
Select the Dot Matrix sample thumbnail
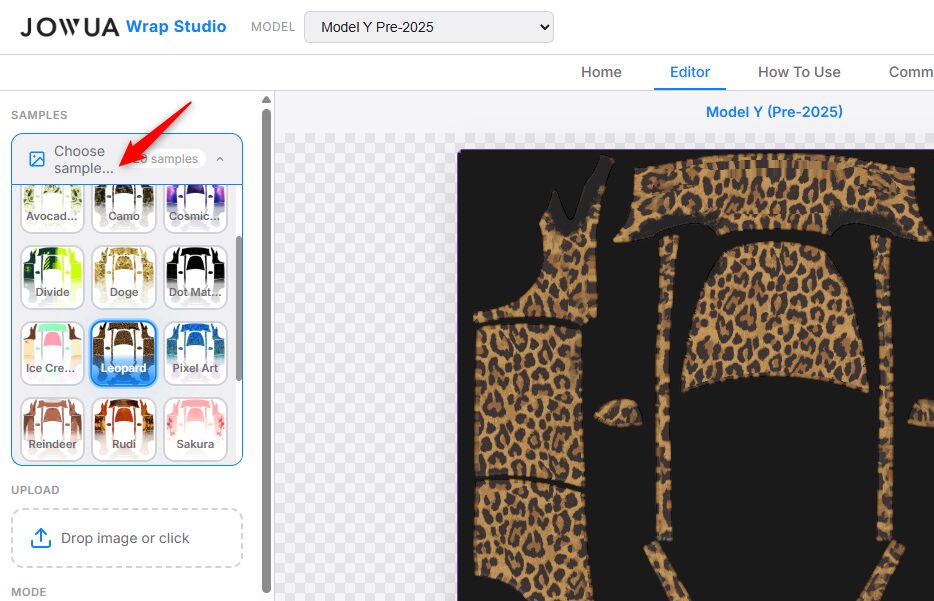(x=195, y=277)
